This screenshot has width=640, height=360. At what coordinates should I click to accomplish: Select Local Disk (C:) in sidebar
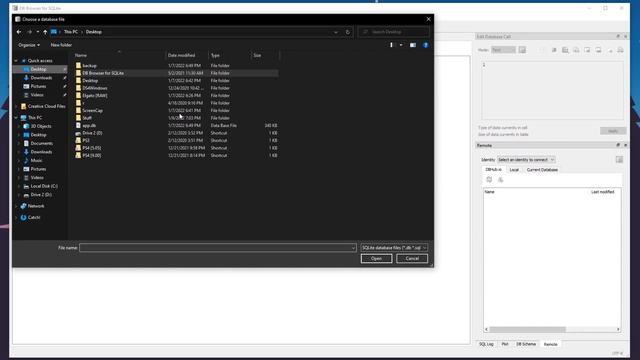(x=44, y=186)
